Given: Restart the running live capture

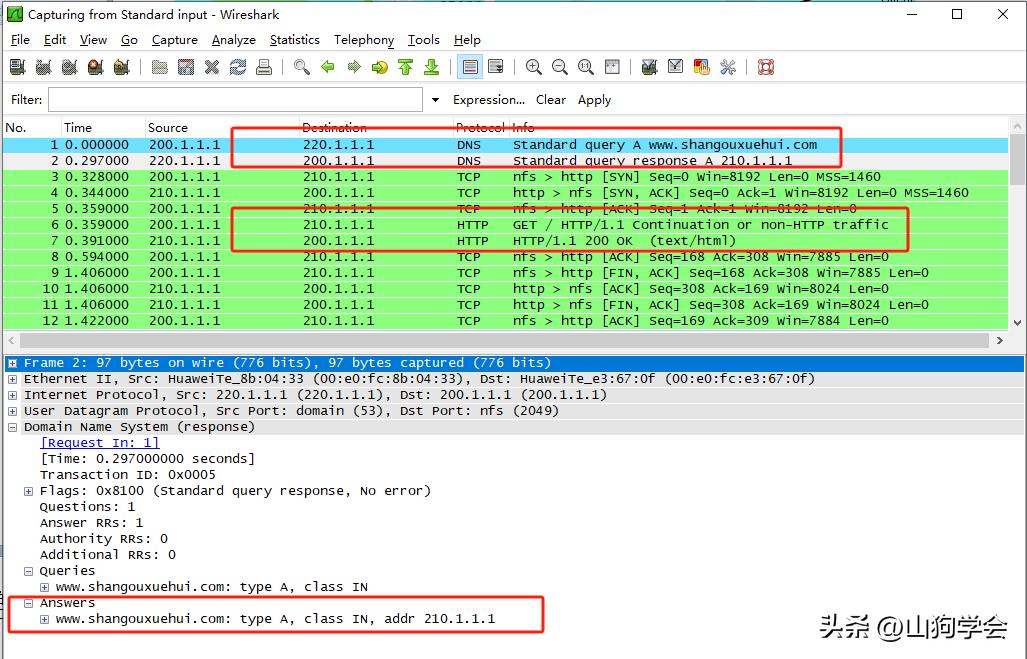Looking at the screenshot, I should pyautogui.click(x=121, y=67).
